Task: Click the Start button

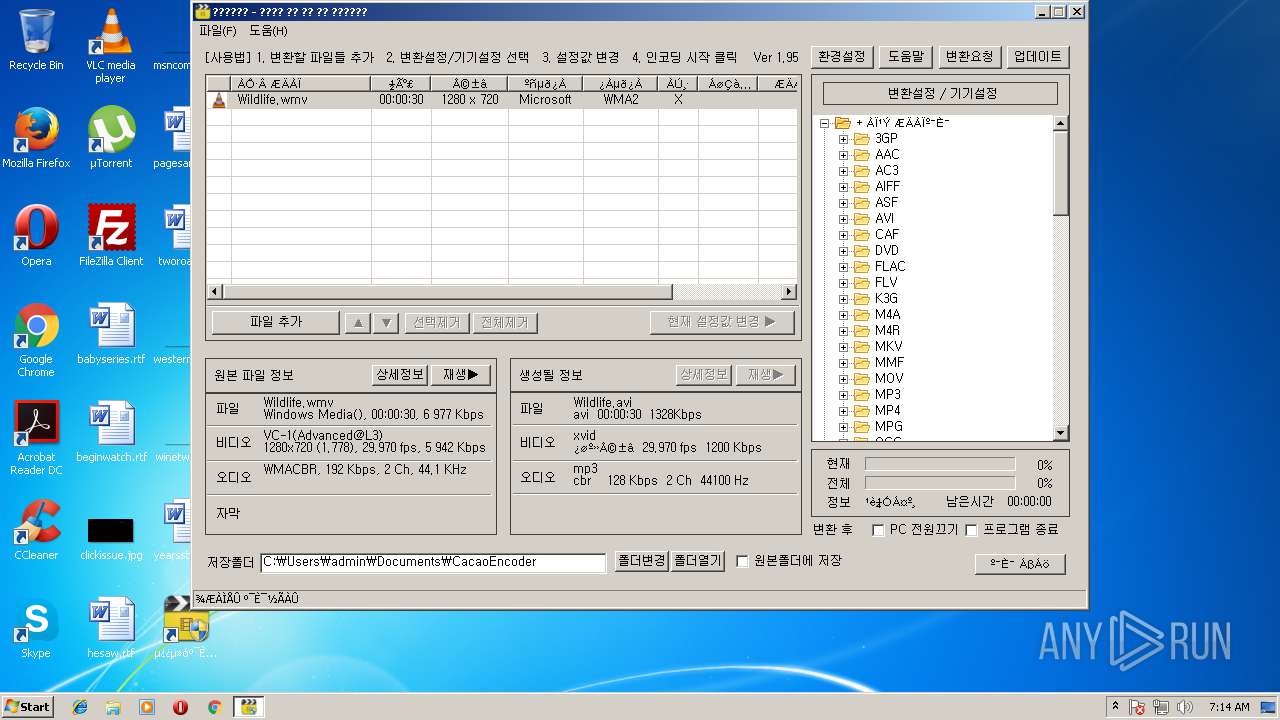Action: [x=27, y=707]
